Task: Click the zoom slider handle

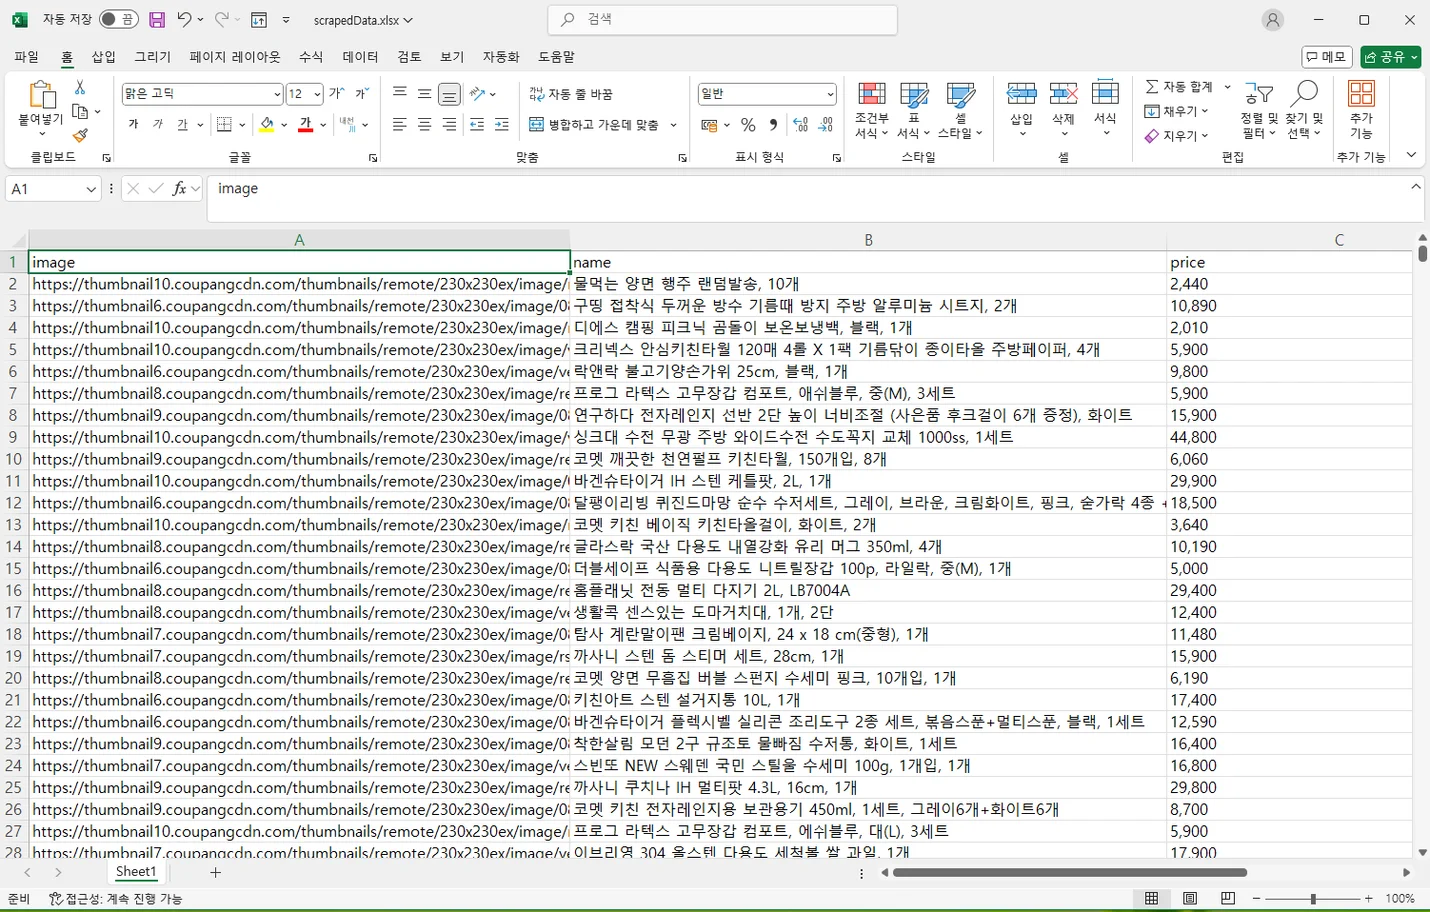Action: click(1313, 899)
